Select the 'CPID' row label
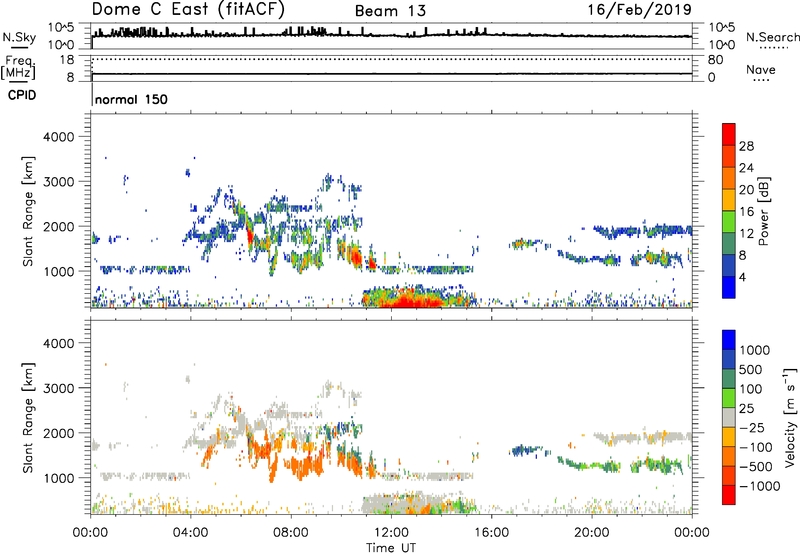The height and width of the screenshot is (554, 800). tap(22, 95)
